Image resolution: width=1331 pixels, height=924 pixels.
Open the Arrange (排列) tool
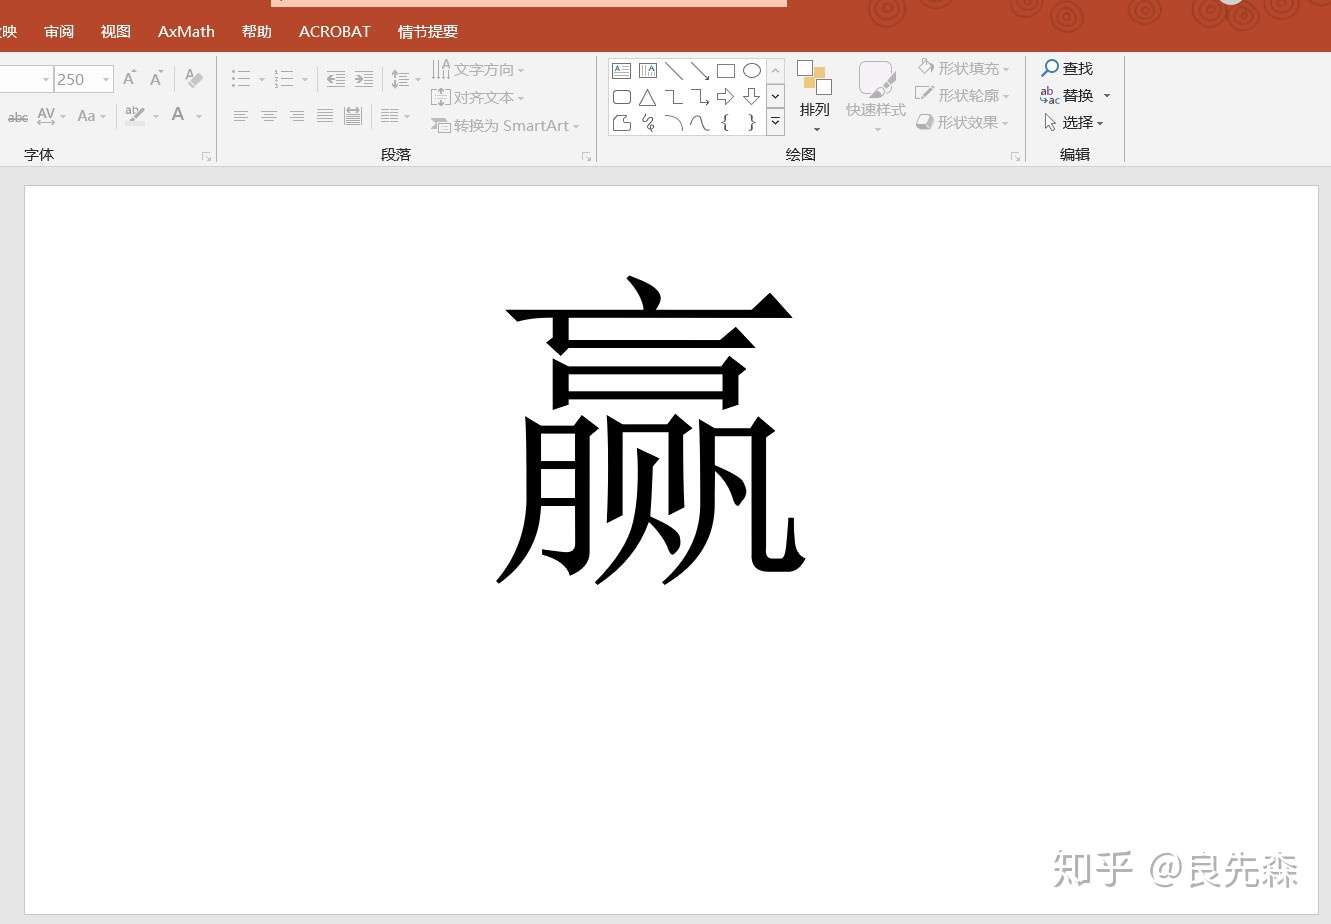click(815, 93)
